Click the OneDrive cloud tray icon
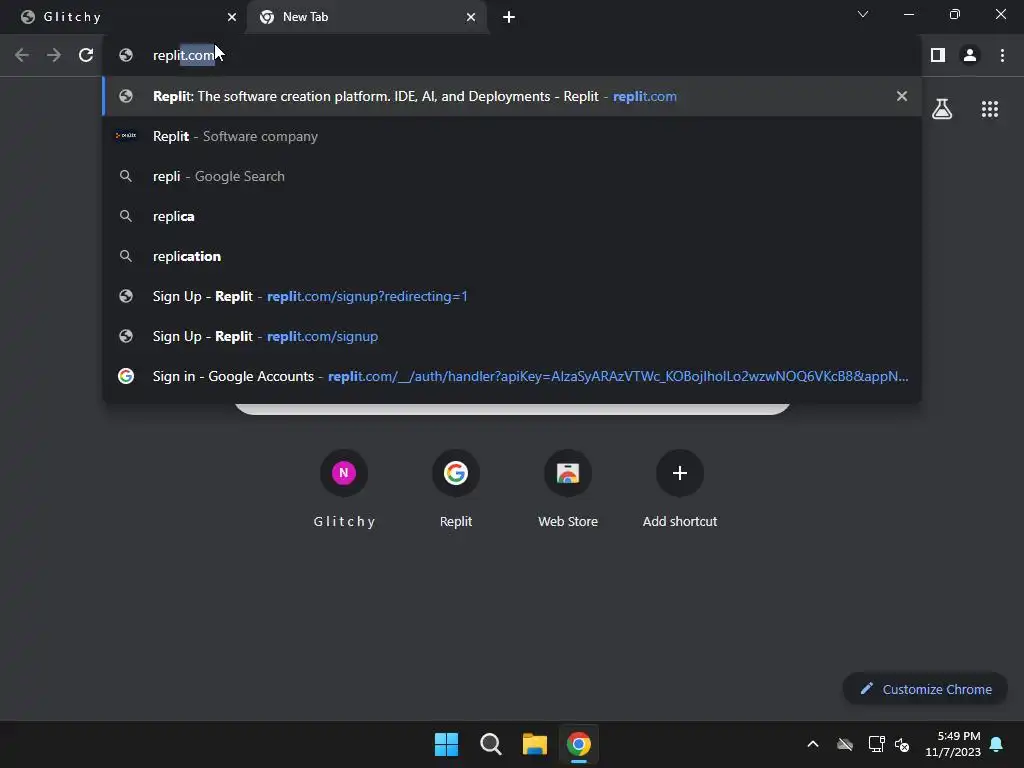 (x=845, y=744)
